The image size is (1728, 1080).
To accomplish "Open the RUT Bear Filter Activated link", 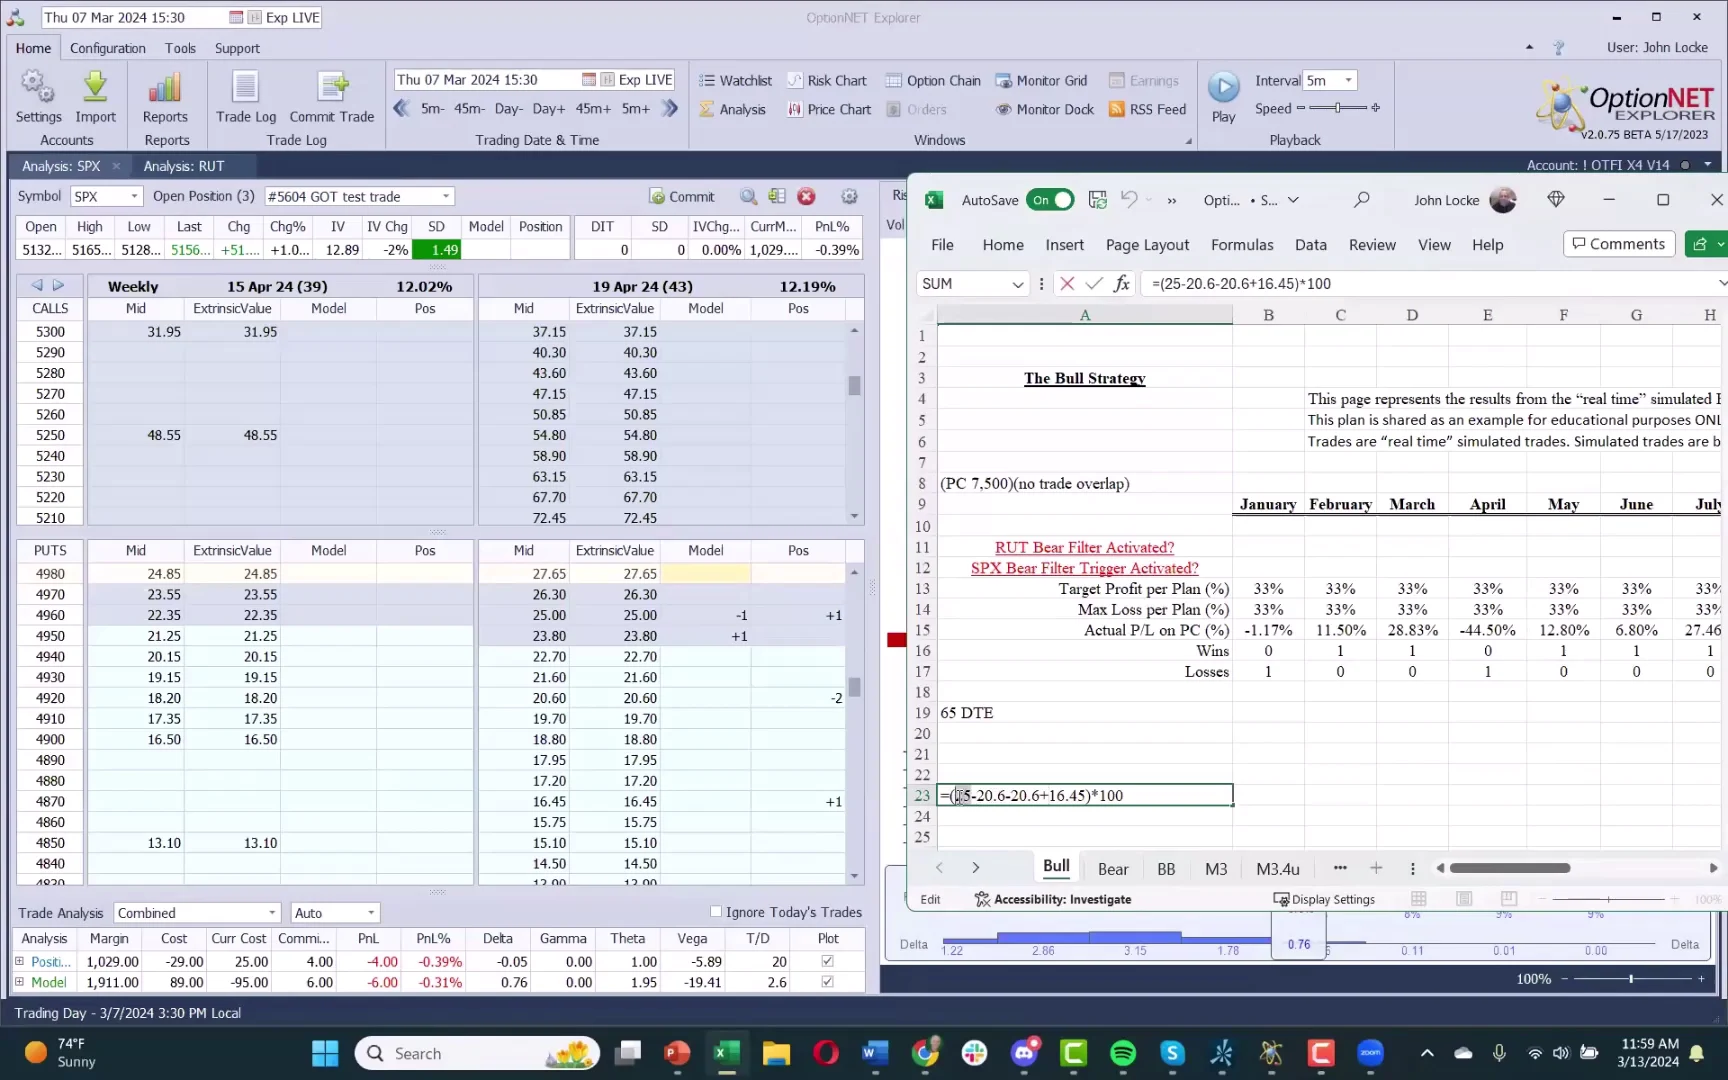I will coord(1084,547).
